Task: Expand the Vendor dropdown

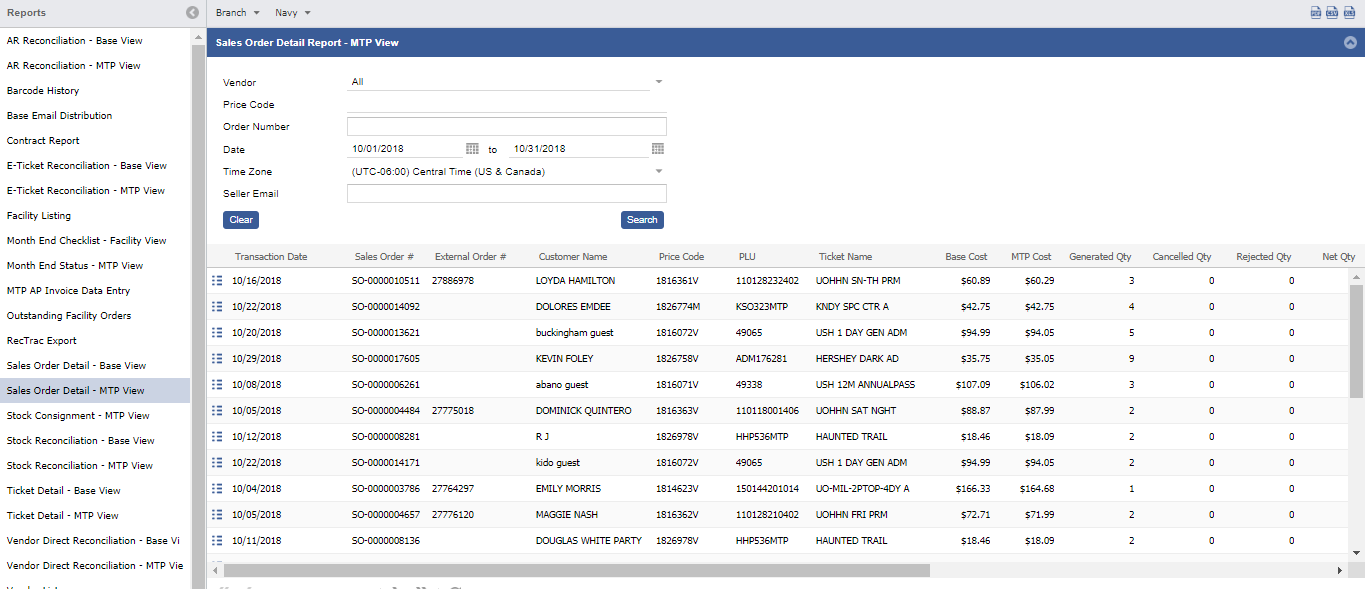Action: (x=659, y=82)
